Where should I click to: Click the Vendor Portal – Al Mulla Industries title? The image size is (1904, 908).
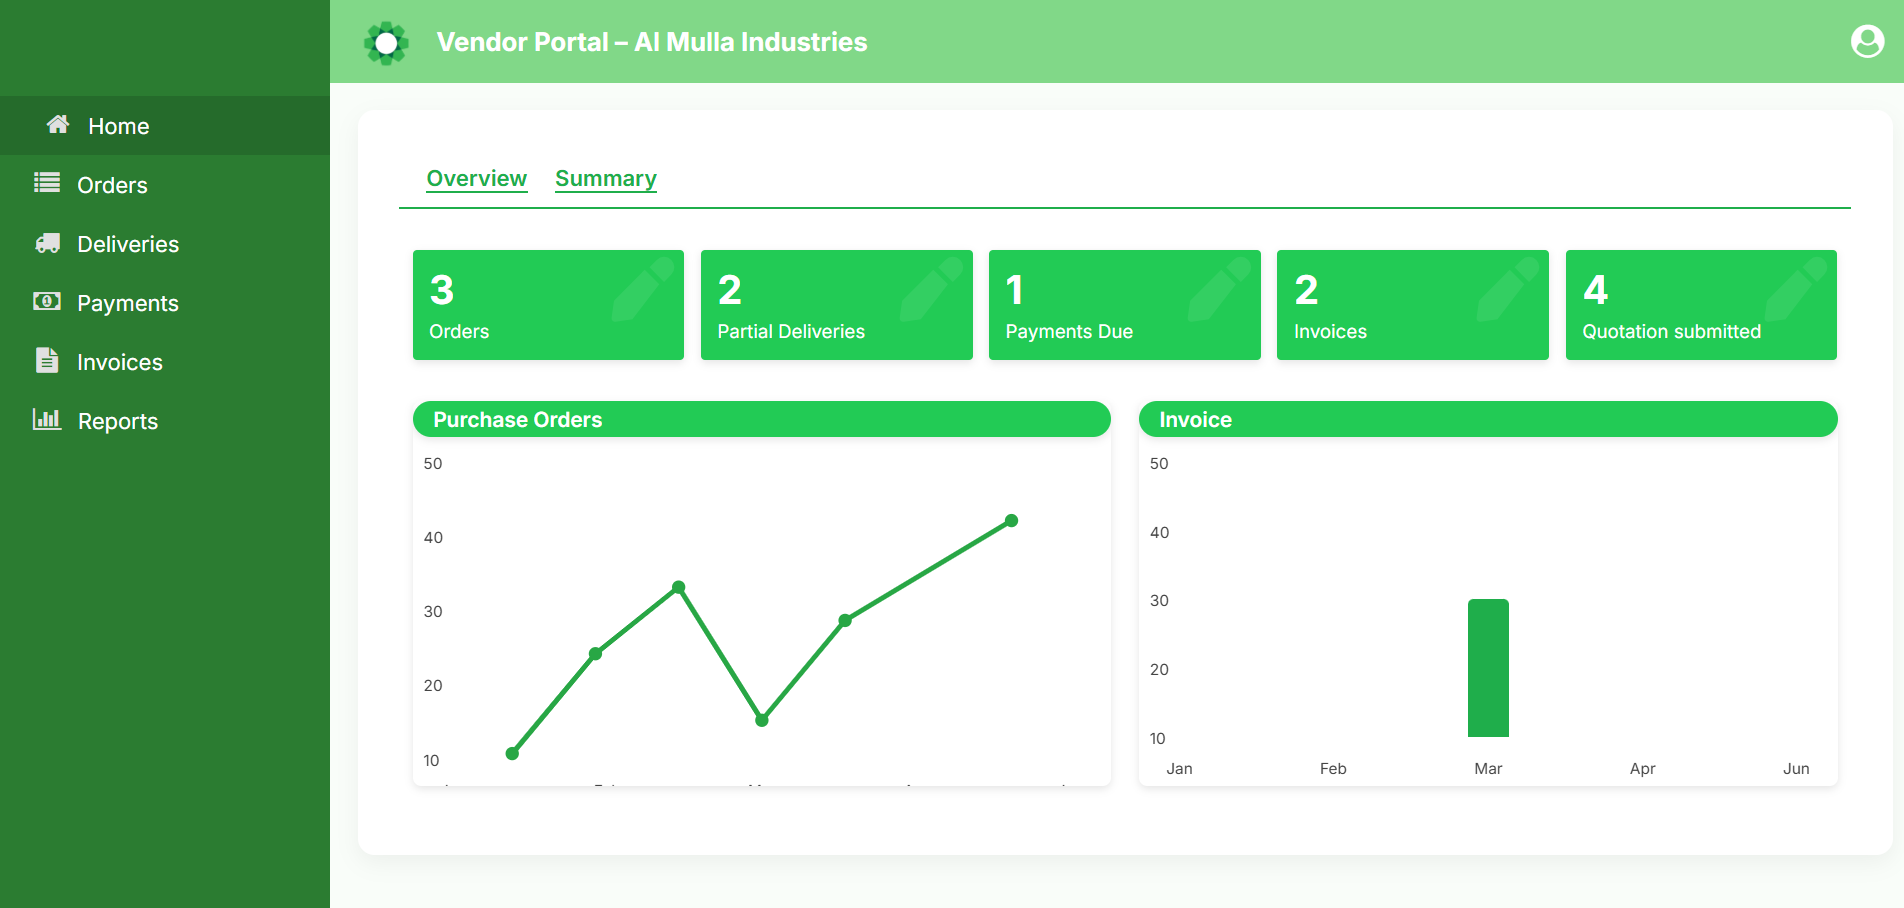652,42
